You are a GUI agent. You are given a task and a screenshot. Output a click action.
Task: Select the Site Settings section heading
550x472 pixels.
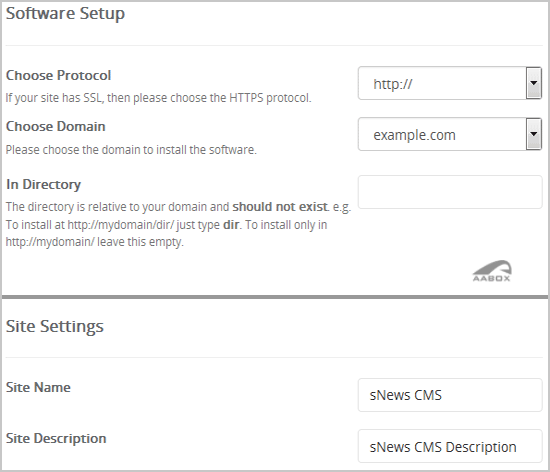tap(55, 326)
